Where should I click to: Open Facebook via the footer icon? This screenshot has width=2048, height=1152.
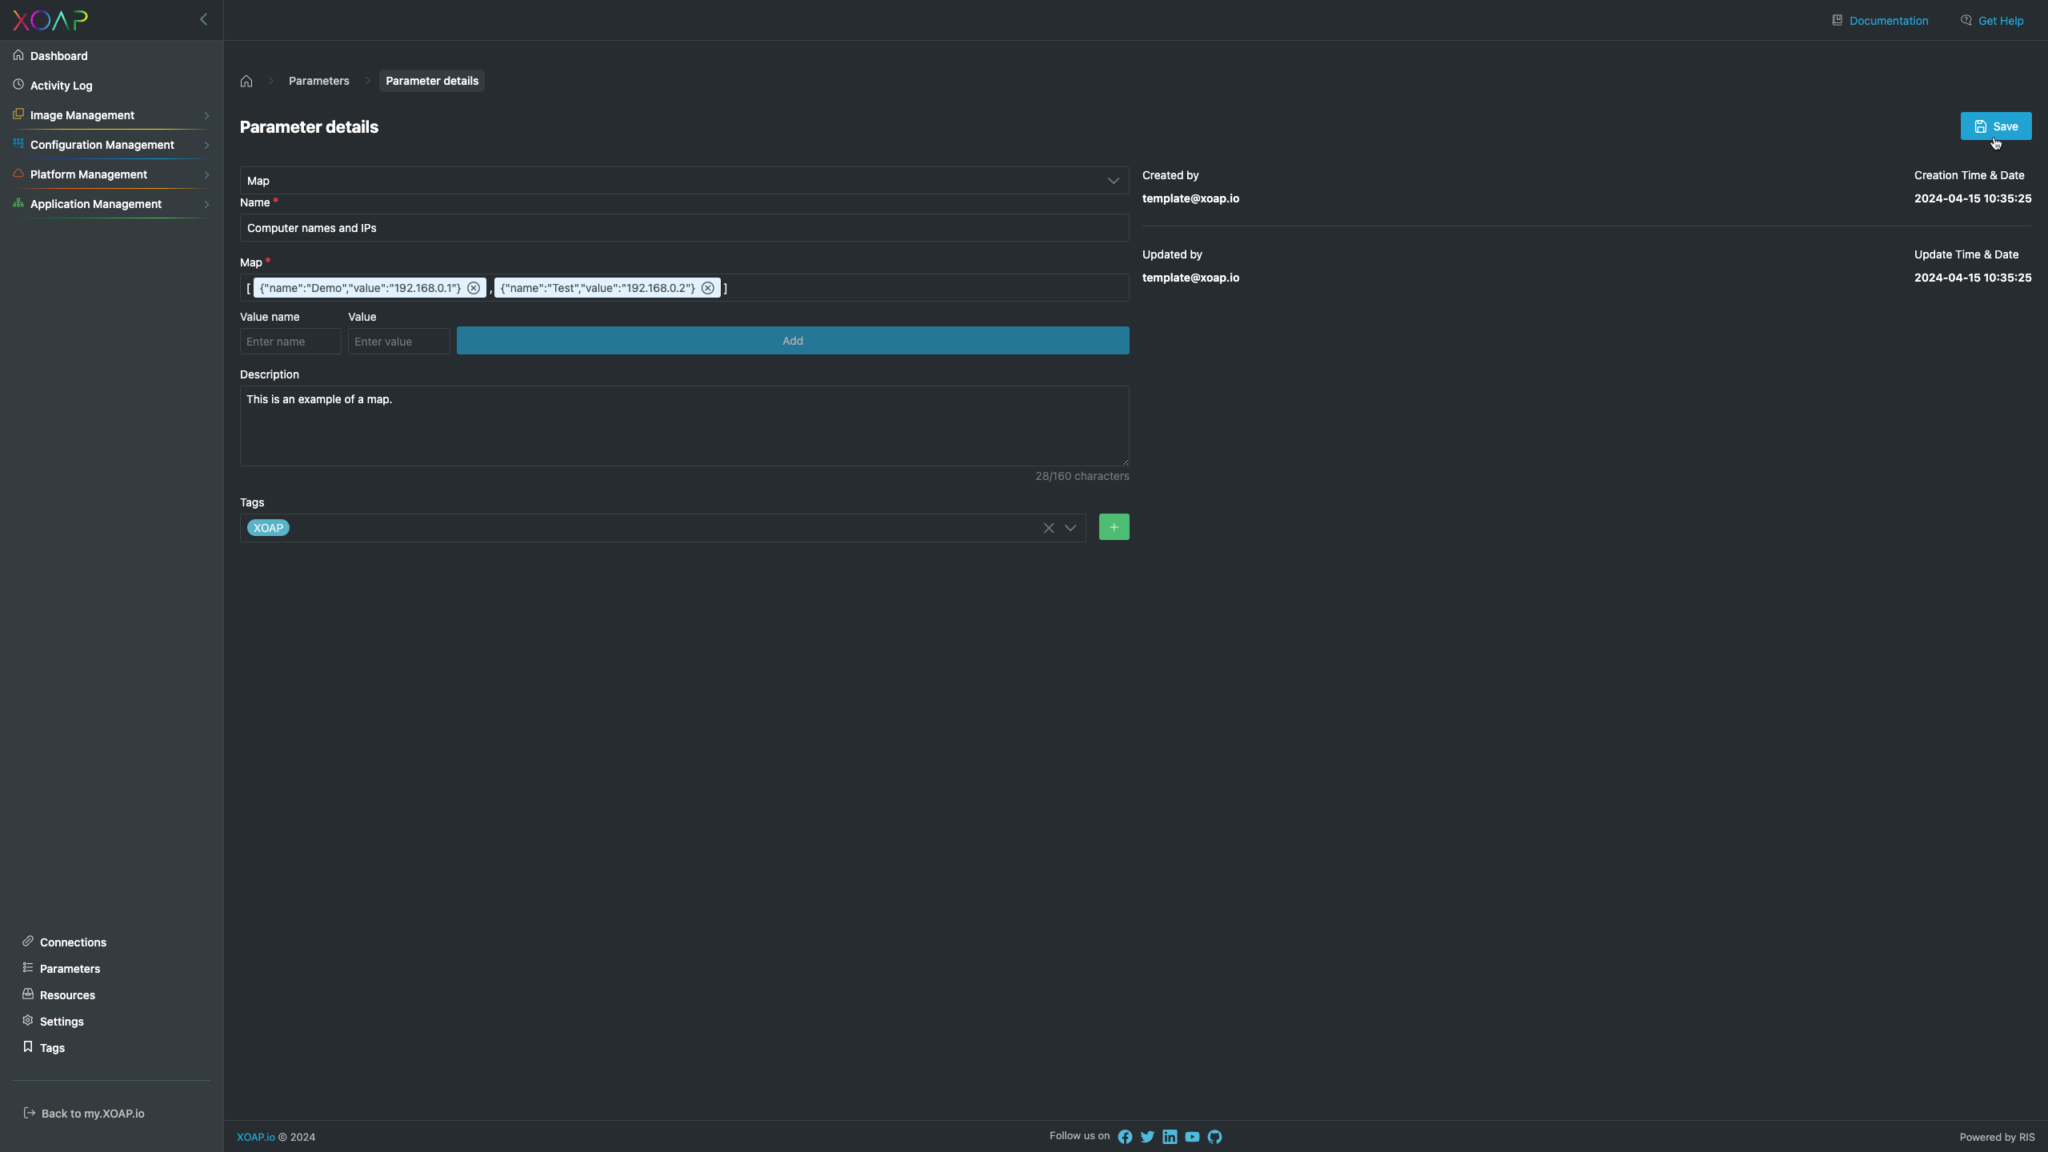1125,1136
